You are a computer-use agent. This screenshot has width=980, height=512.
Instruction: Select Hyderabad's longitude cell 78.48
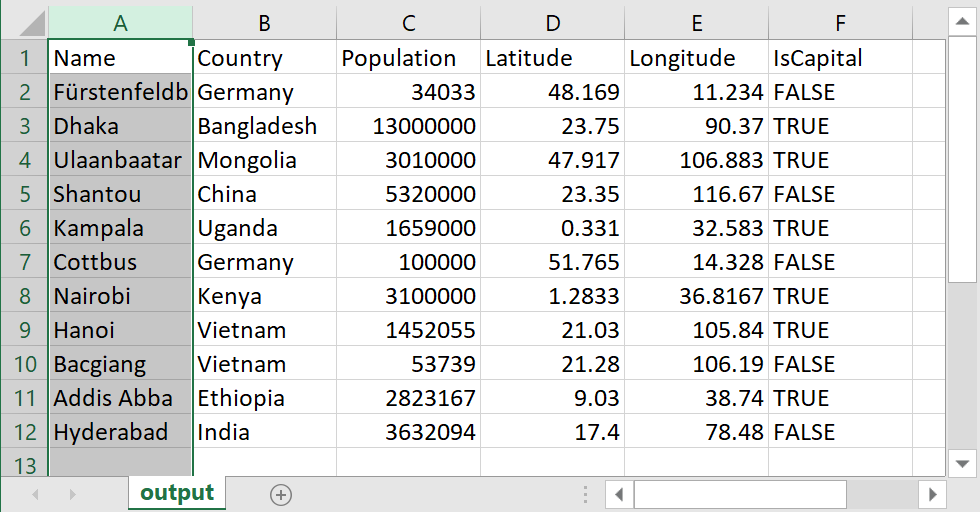[x=696, y=432]
